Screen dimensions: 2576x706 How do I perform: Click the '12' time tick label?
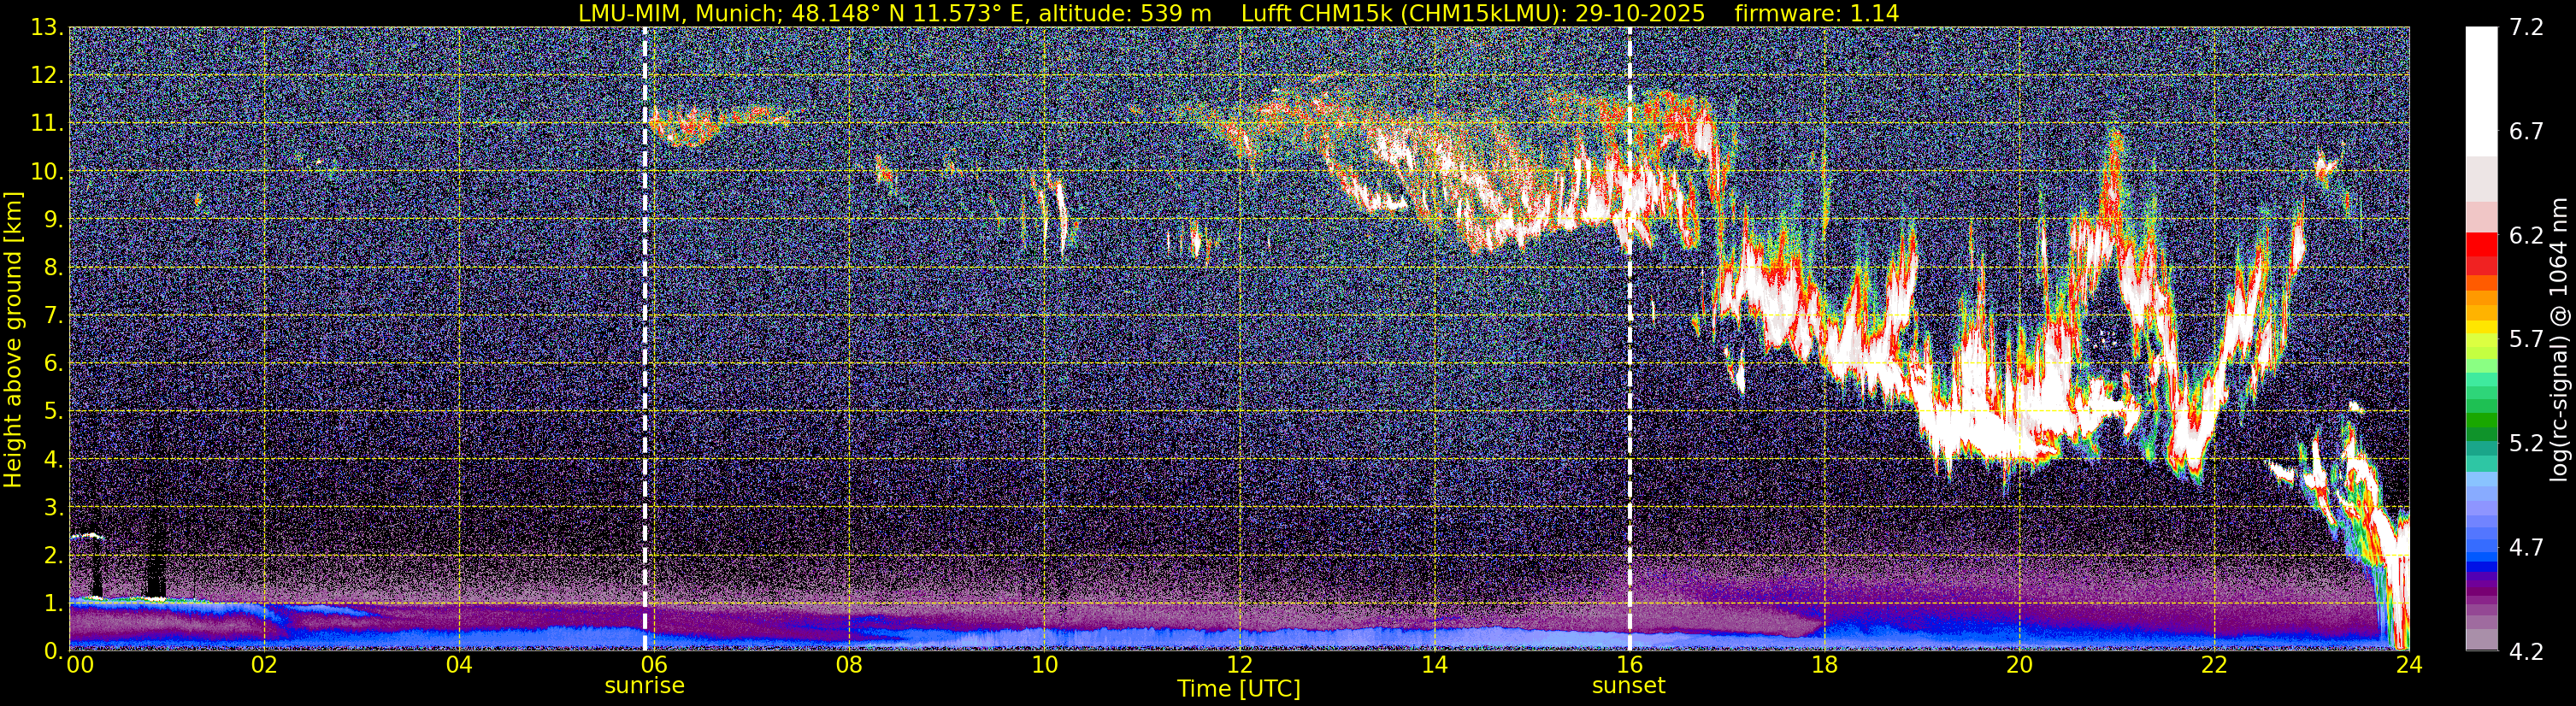click(x=1239, y=665)
